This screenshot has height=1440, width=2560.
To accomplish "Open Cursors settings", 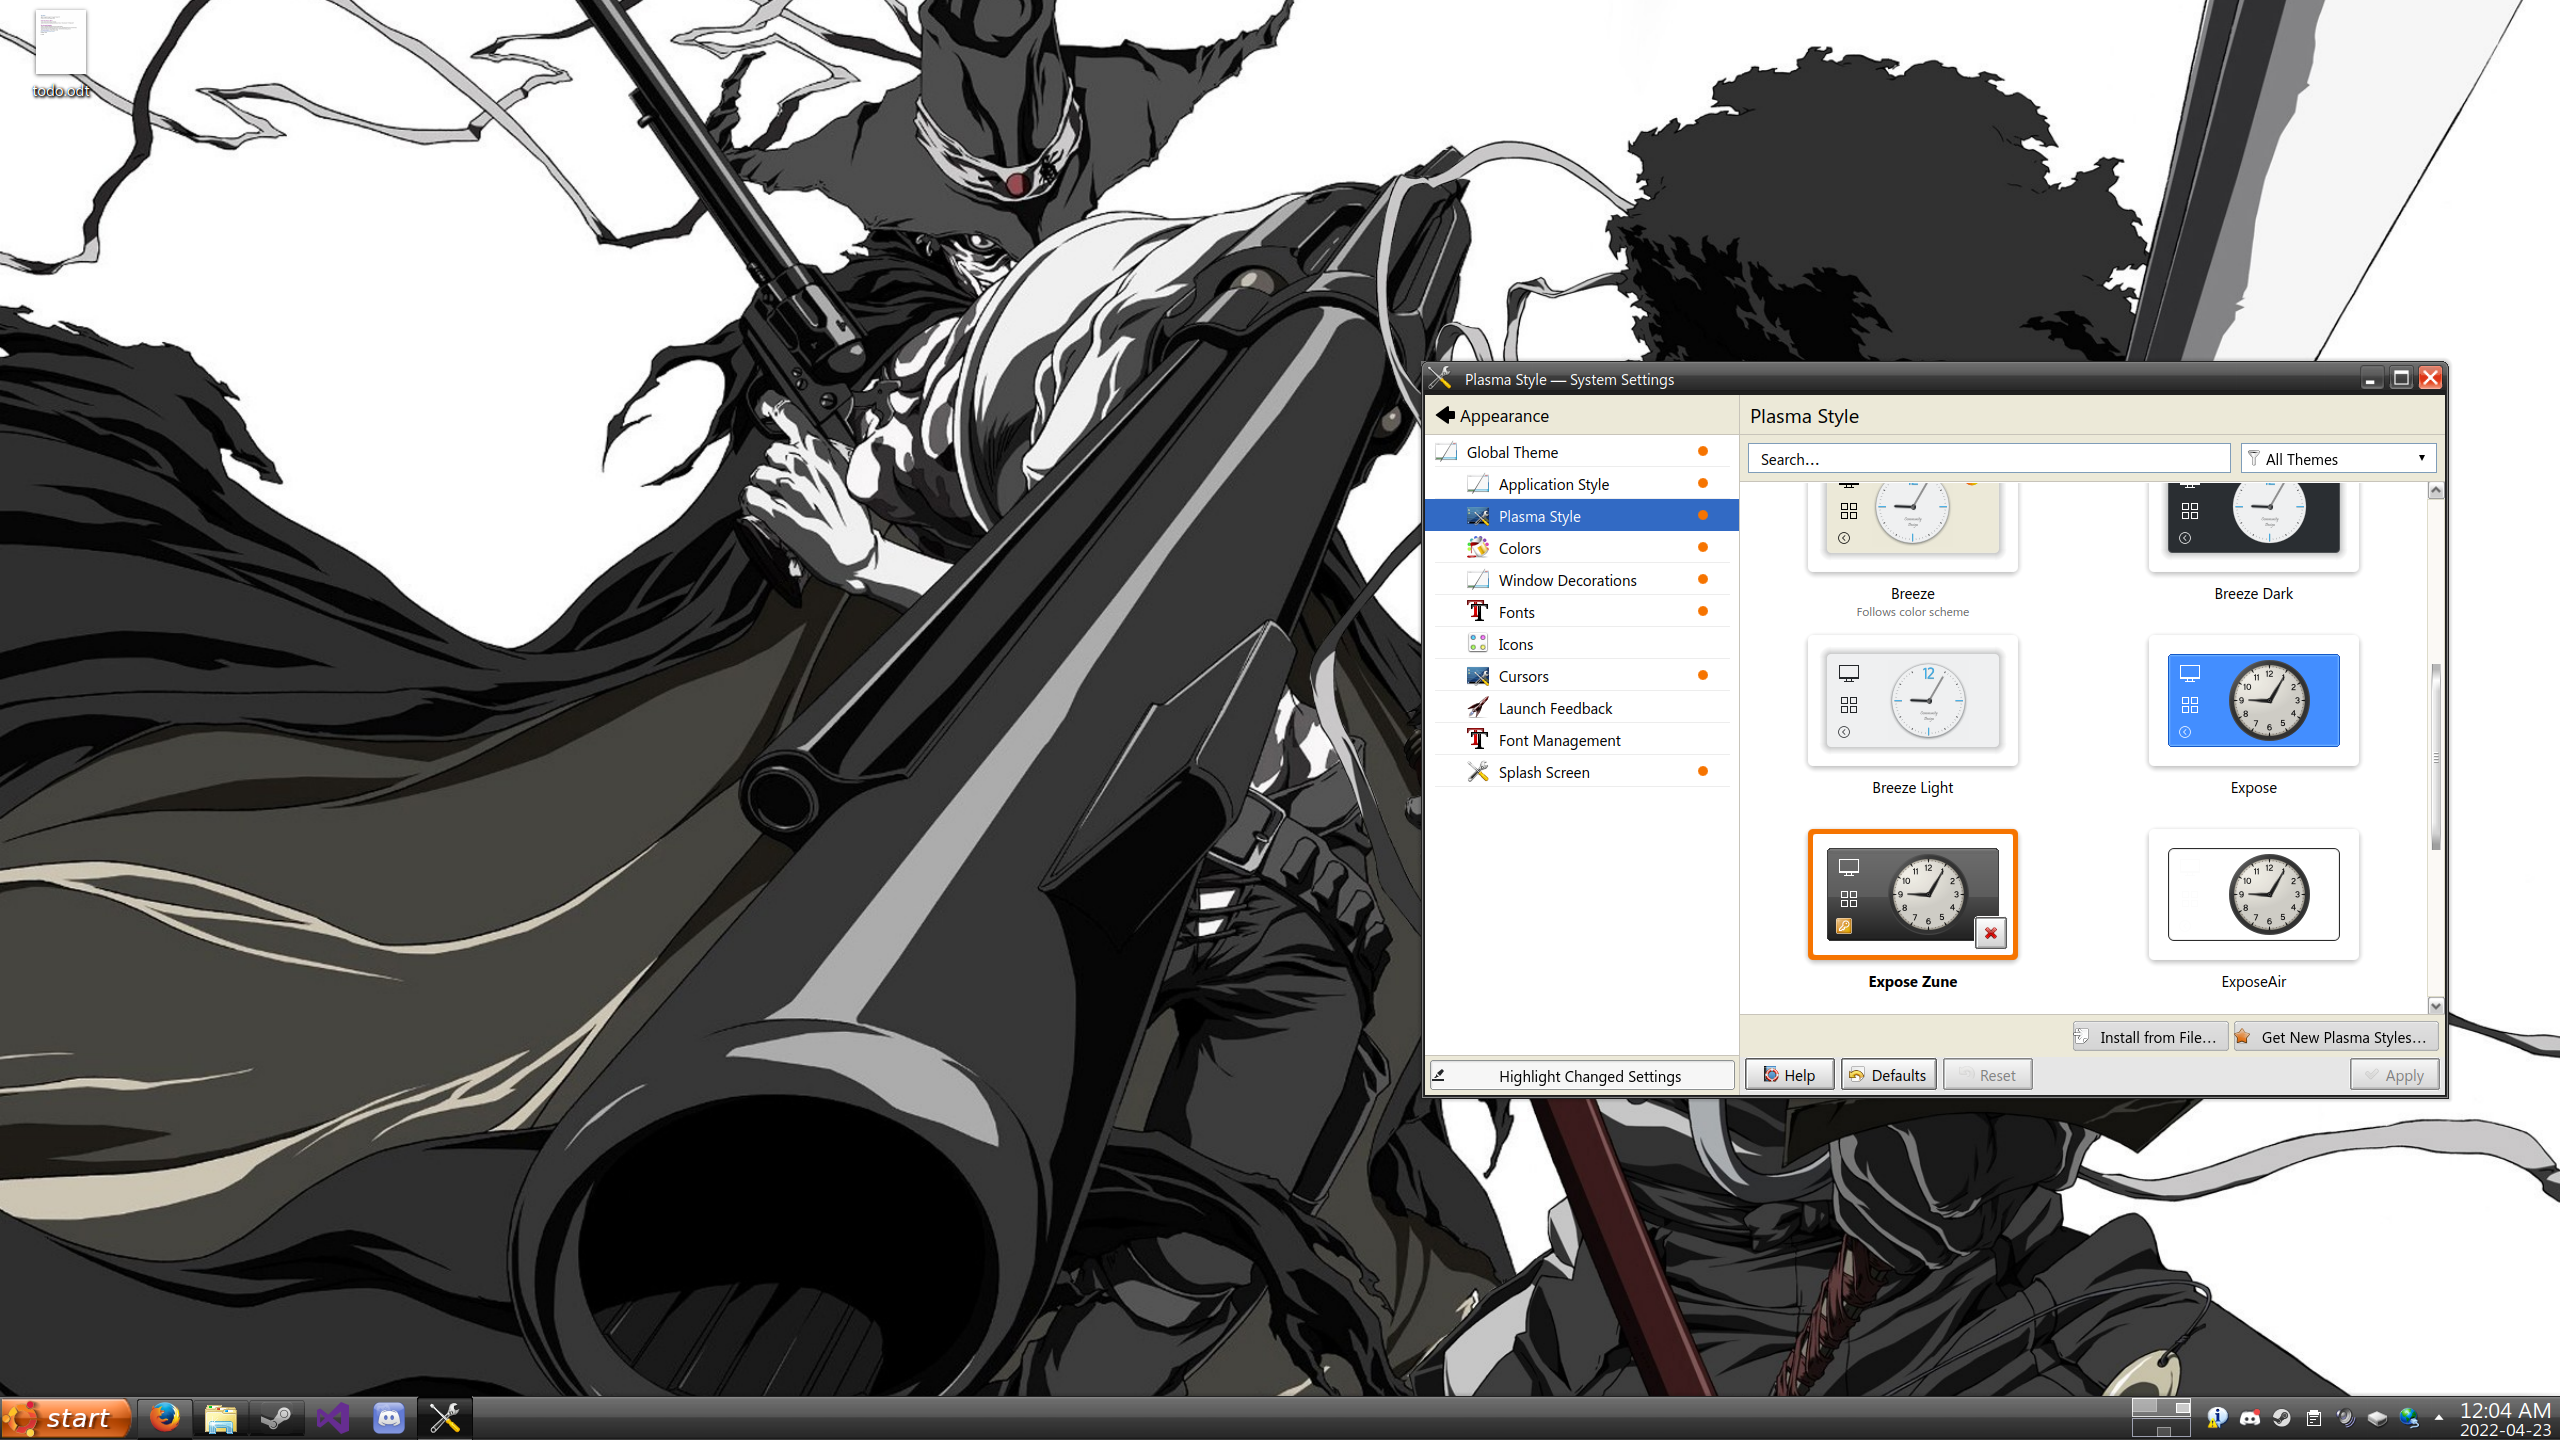I will click(1582, 676).
